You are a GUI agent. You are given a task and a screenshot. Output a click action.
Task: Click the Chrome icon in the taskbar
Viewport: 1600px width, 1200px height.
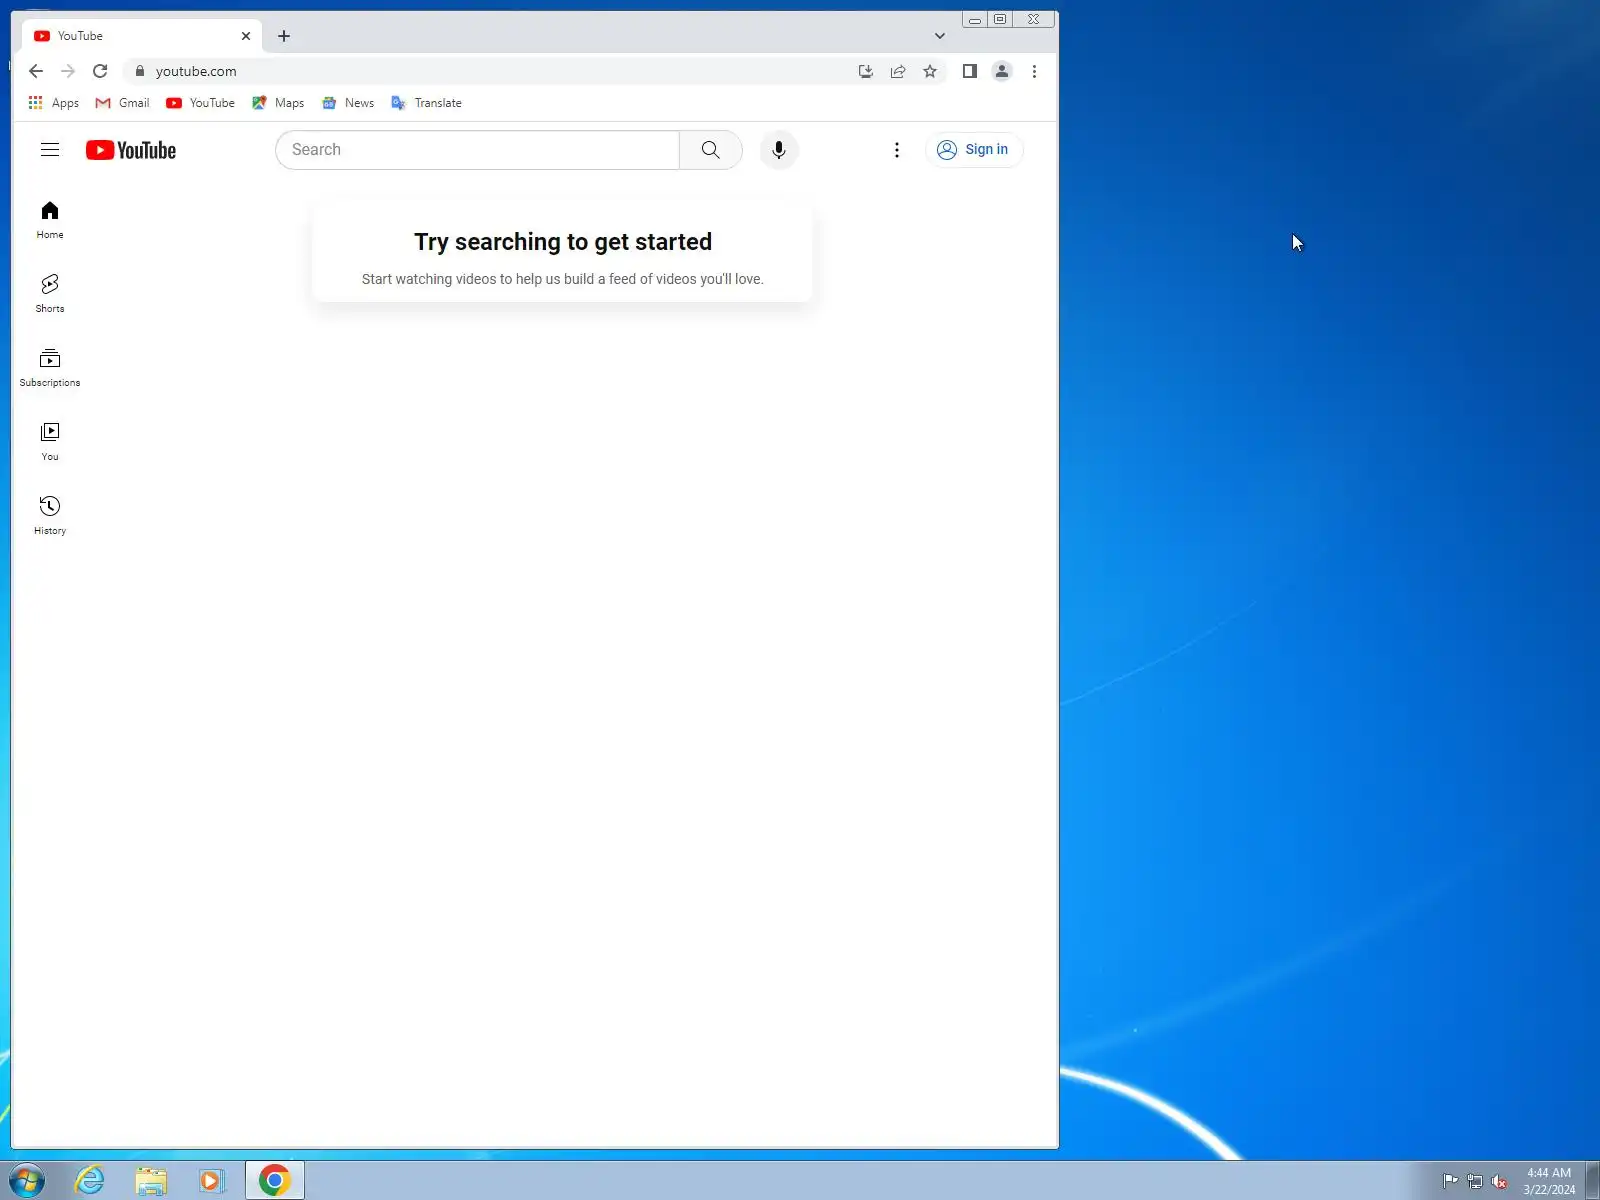pos(274,1180)
